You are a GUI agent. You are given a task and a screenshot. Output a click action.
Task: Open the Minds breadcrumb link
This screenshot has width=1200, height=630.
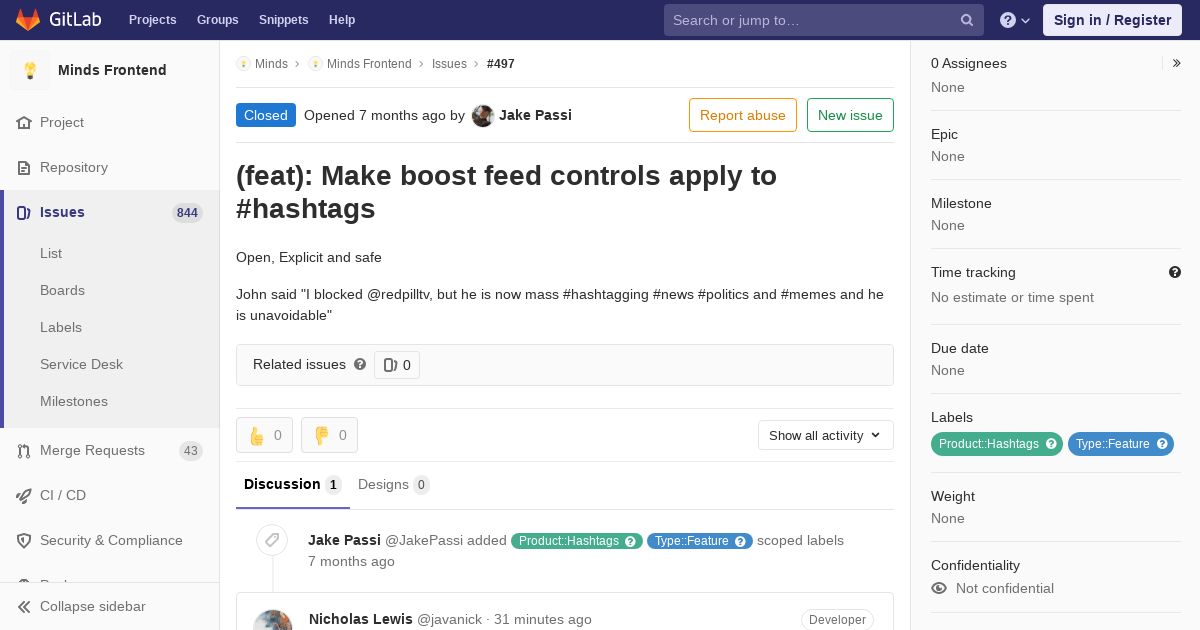[x=271, y=64]
